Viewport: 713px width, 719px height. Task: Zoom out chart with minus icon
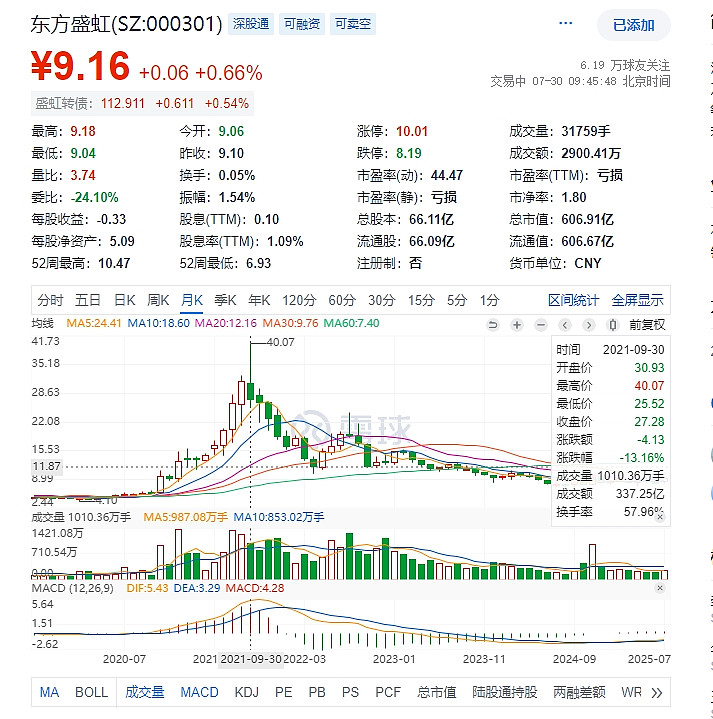point(541,325)
